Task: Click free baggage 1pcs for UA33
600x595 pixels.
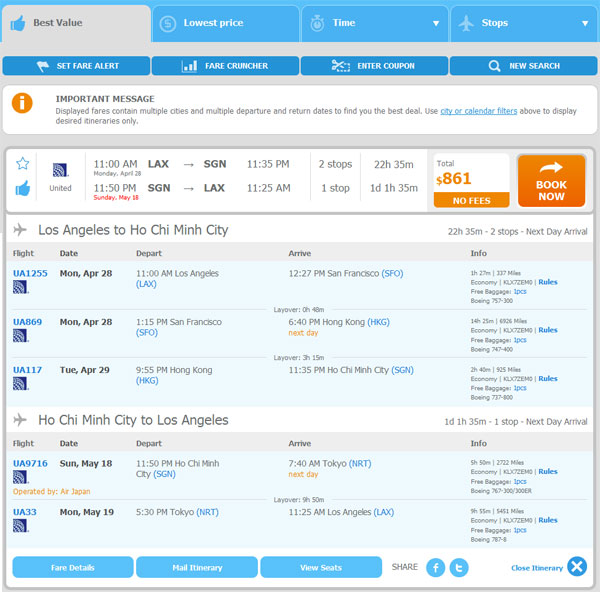Action: pos(520,530)
